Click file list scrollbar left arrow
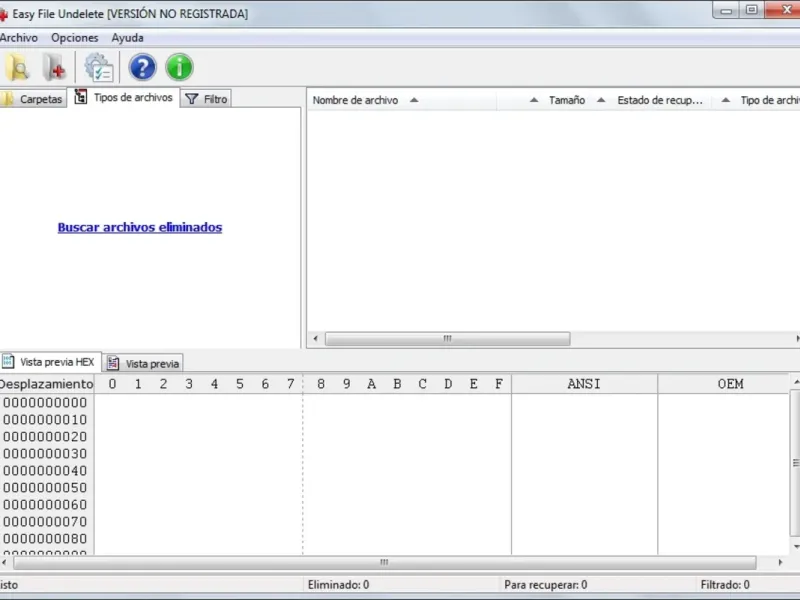 [315, 339]
